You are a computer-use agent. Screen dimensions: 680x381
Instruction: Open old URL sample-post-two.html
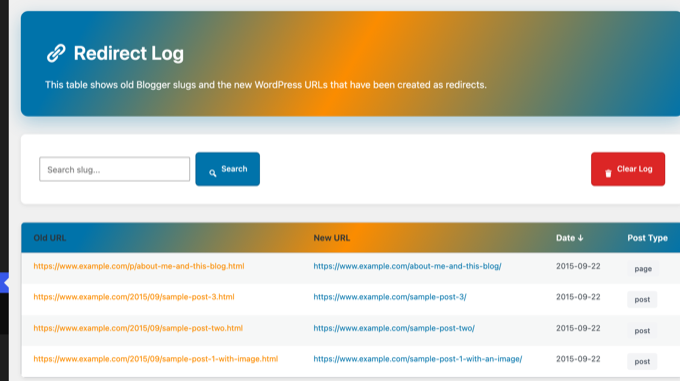(x=138, y=328)
